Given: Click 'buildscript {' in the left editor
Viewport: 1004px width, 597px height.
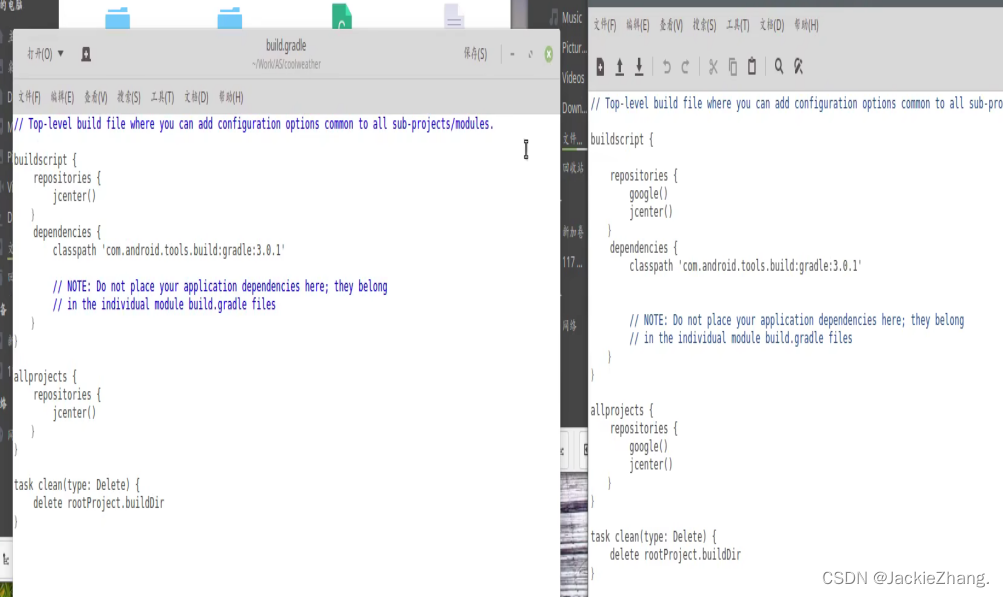Looking at the screenshot, I should tap(45, 159).
